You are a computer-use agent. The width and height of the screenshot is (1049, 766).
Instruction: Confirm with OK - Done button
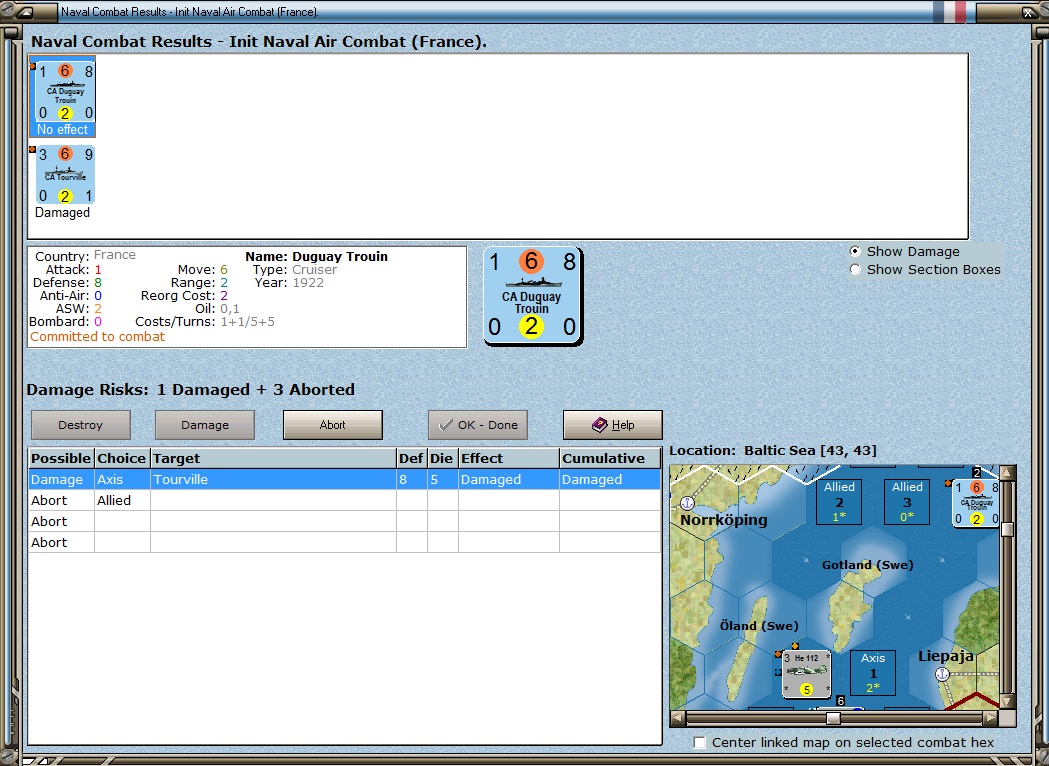478,425
